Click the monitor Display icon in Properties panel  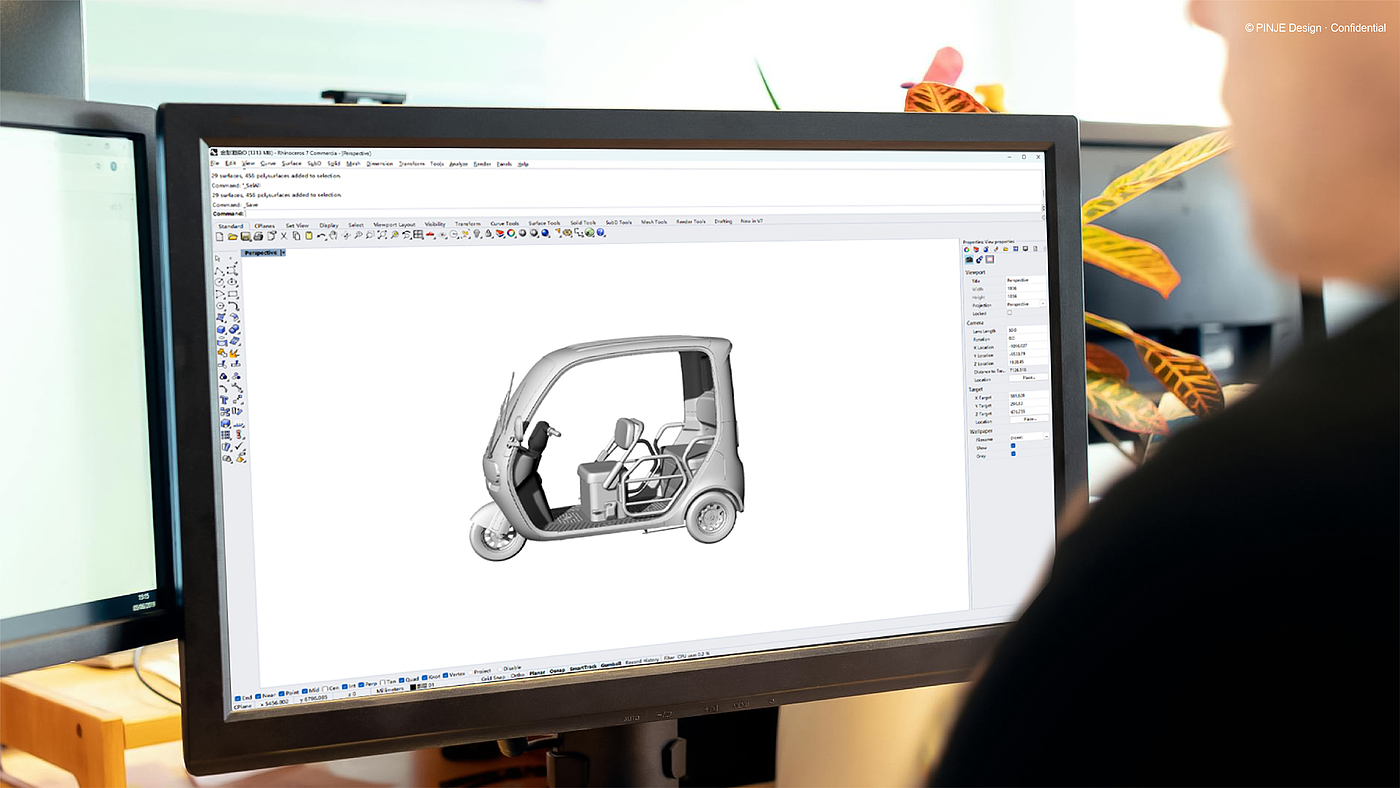[1026, 249]
